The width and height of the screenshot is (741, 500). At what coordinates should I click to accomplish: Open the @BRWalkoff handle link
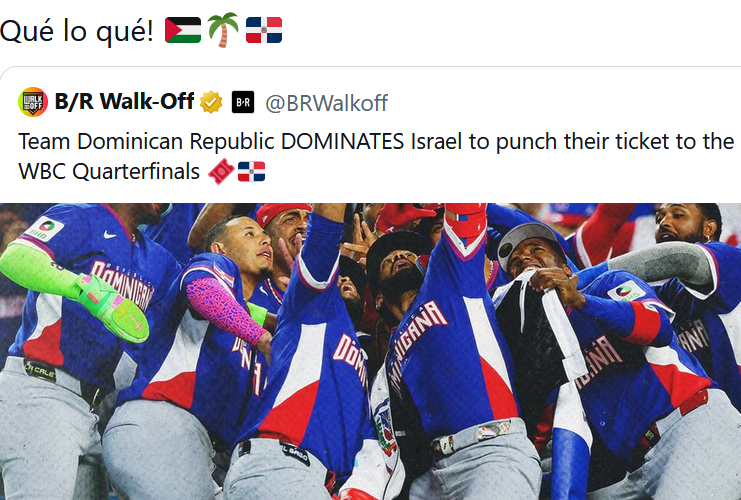tap(326, 102)
